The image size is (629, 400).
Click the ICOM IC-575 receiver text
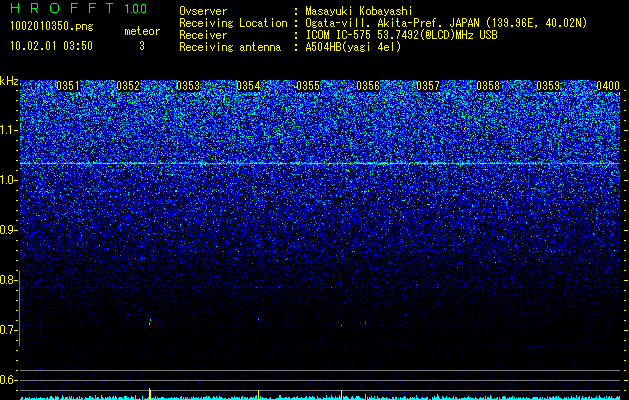(401, 35)
